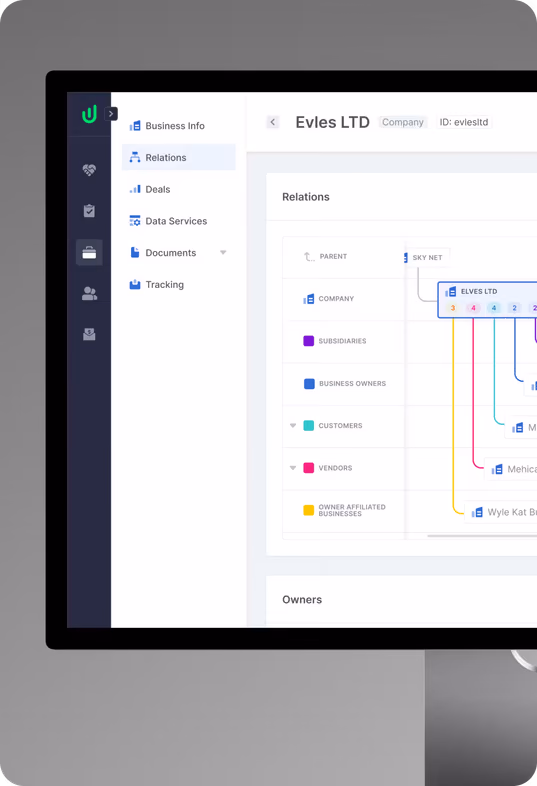Click the Business Info building icon
This screenshot has width=537, height=786.
click(x=135, y=126)
